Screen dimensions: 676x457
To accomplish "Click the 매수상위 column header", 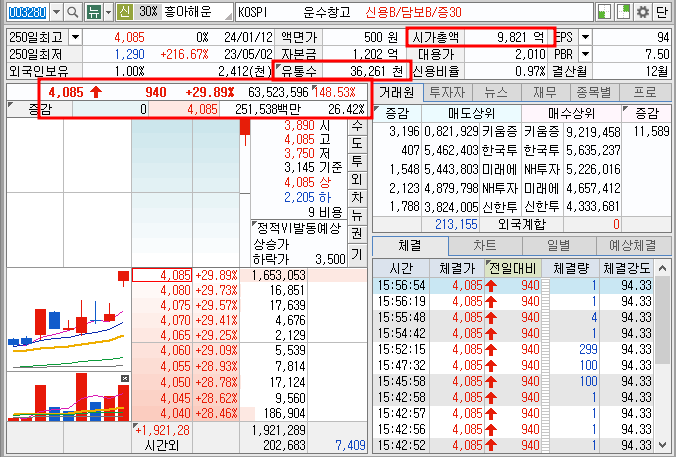I will [571, 113].
